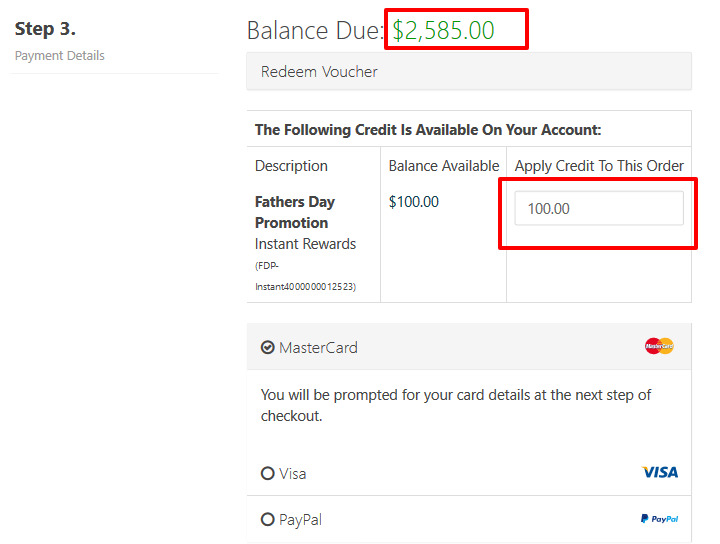Image resolution: width=720 pixels, height=544 pixels.
Task: Click the Step 3 heading
Action: (x=45, y=29)
